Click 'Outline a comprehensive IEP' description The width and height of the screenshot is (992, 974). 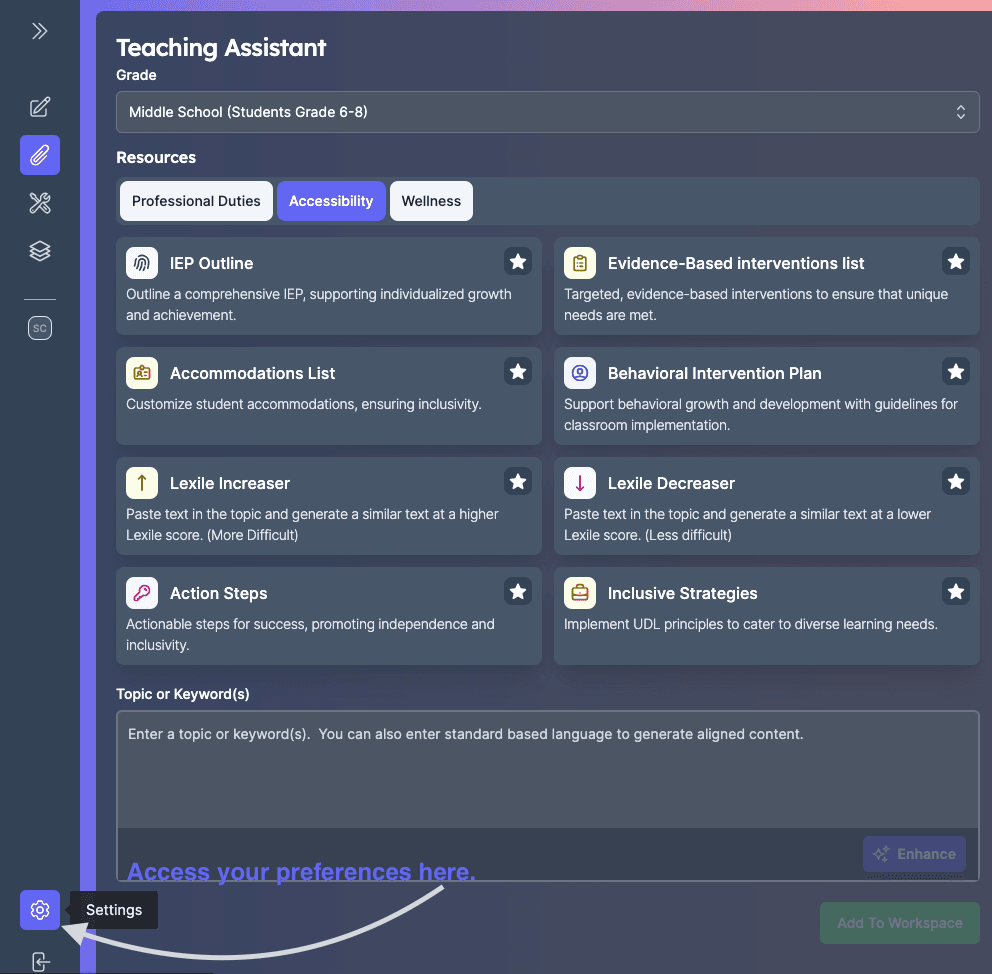pyautogui.click(x=319, y=305)
